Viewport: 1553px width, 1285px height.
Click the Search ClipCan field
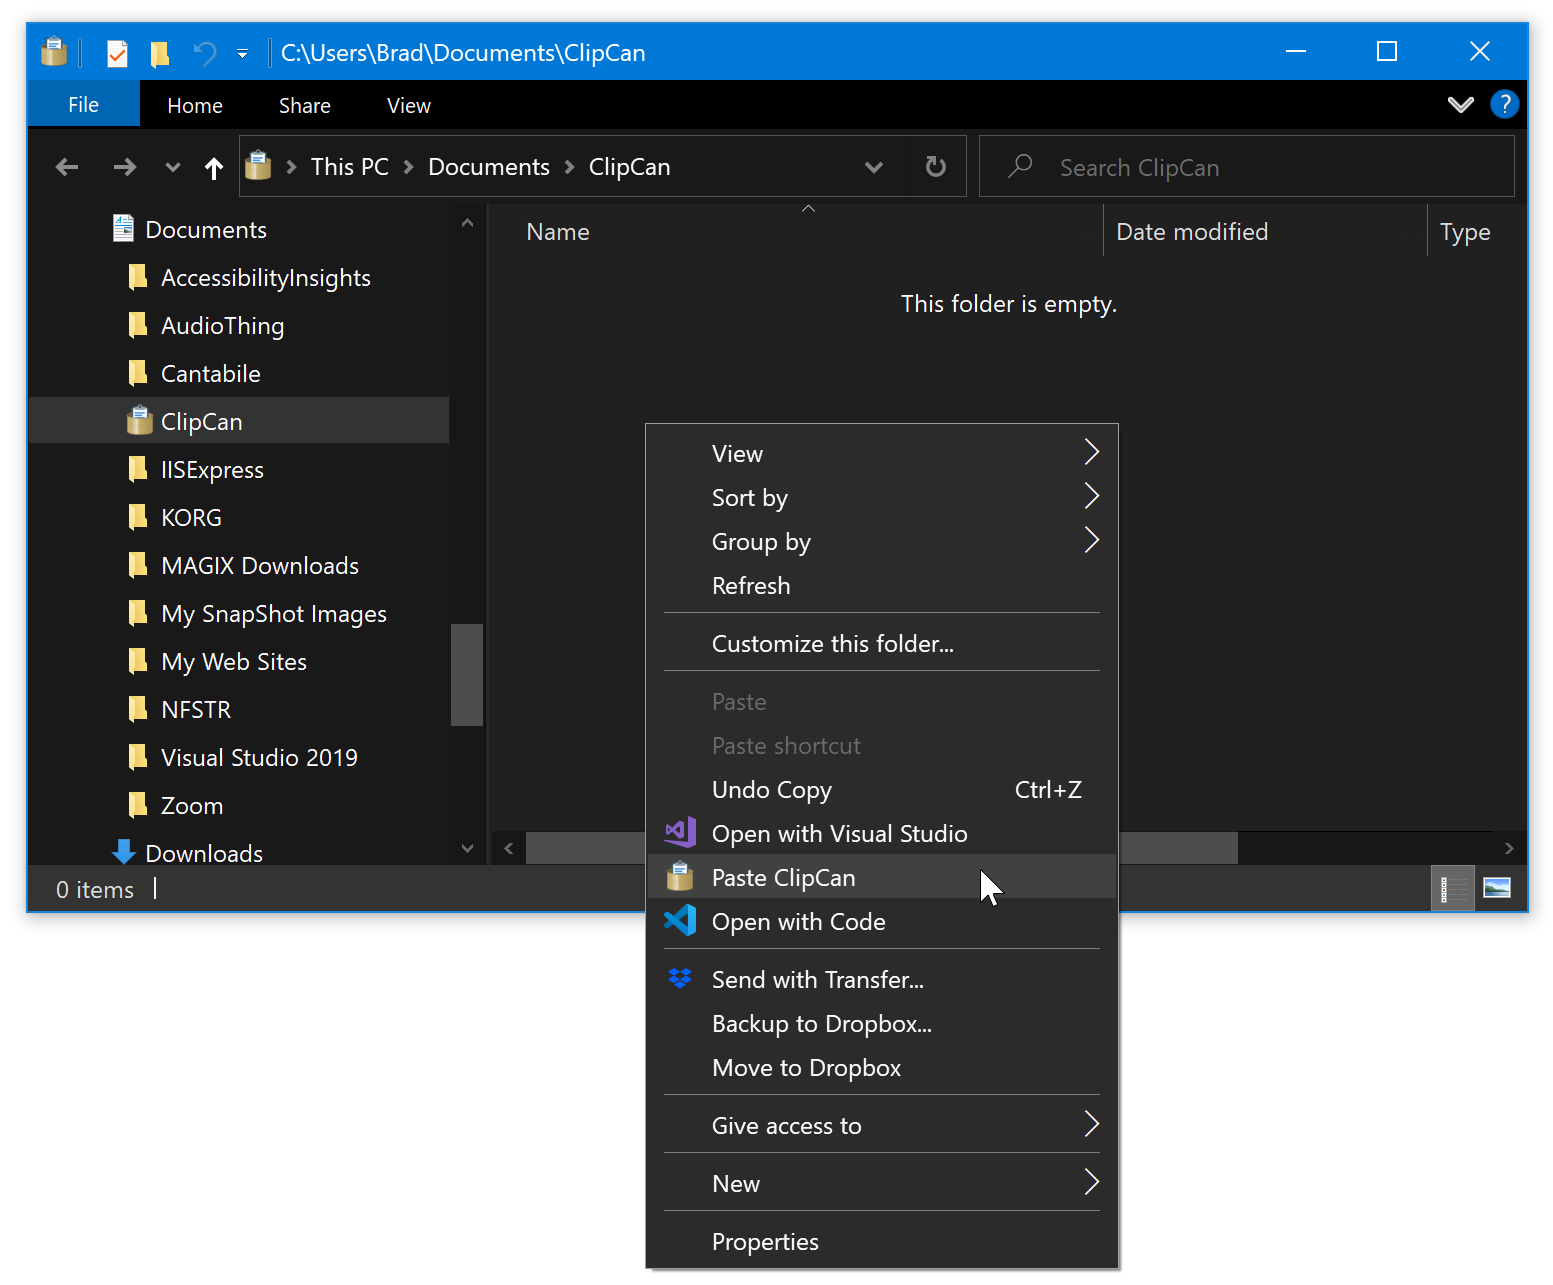coord(1246,167)
